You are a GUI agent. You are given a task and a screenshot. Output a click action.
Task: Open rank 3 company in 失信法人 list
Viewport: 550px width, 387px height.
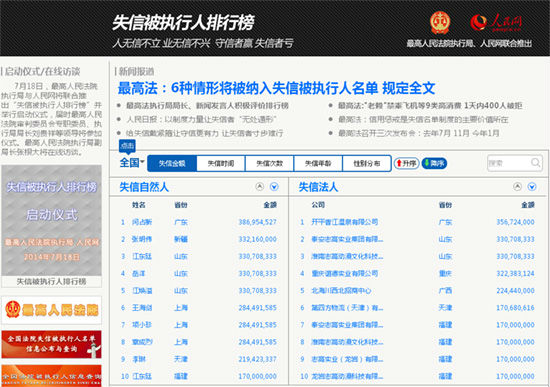click(x=347, y=256)
